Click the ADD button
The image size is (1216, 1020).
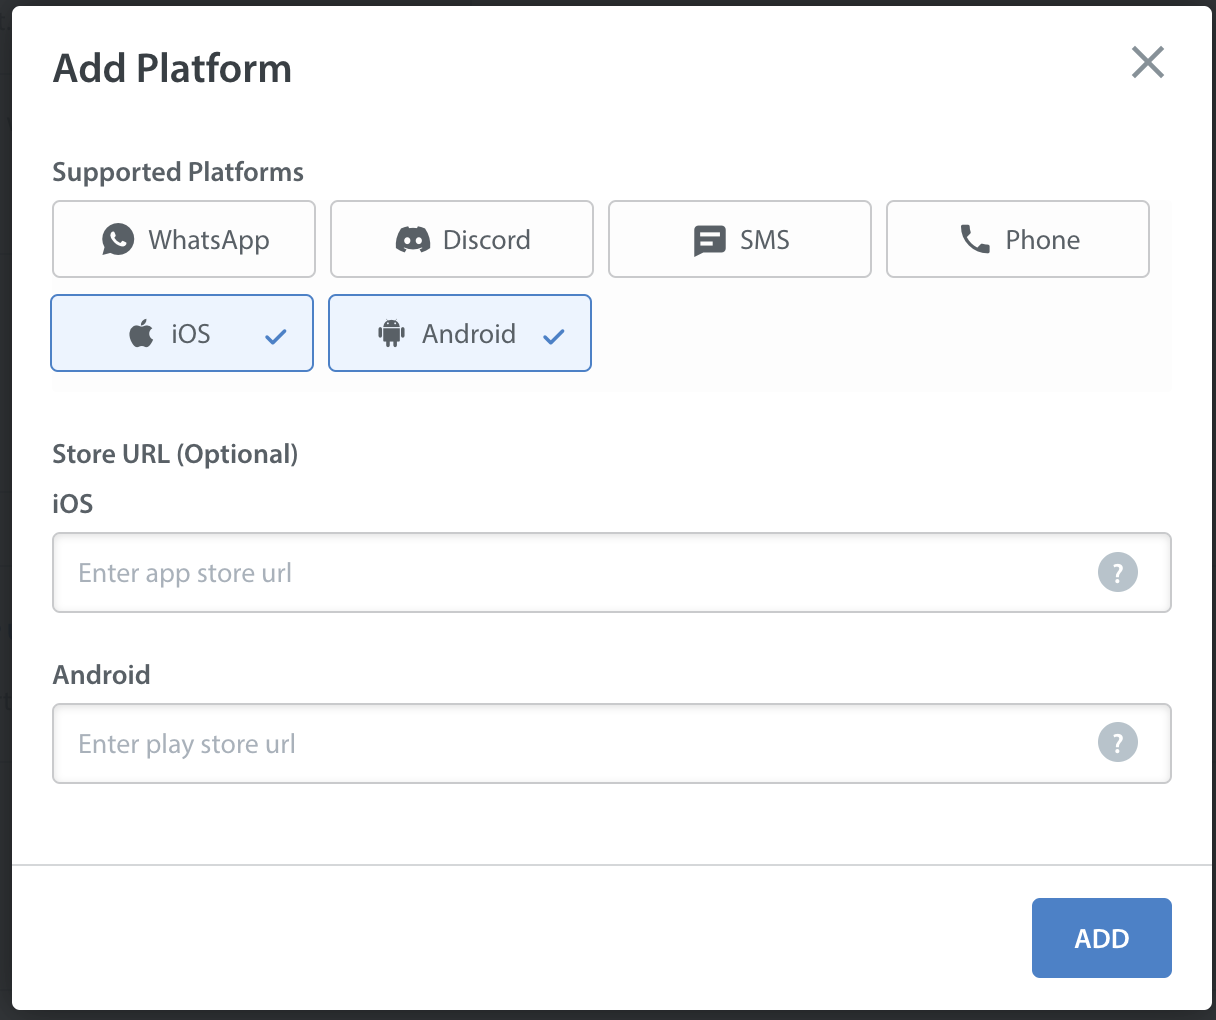tap(1102, 938)
